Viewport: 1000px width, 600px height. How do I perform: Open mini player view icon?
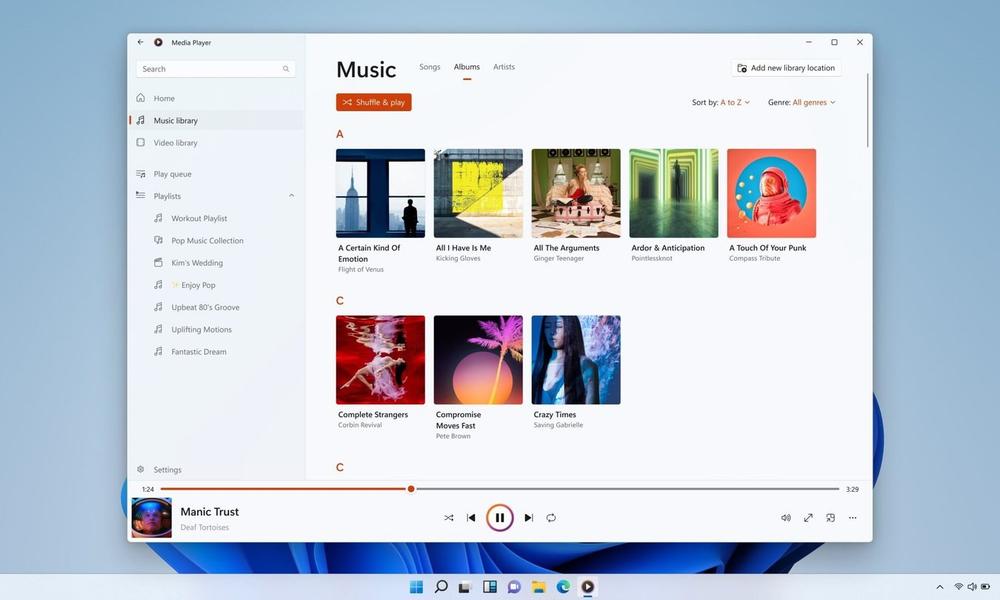830,518
